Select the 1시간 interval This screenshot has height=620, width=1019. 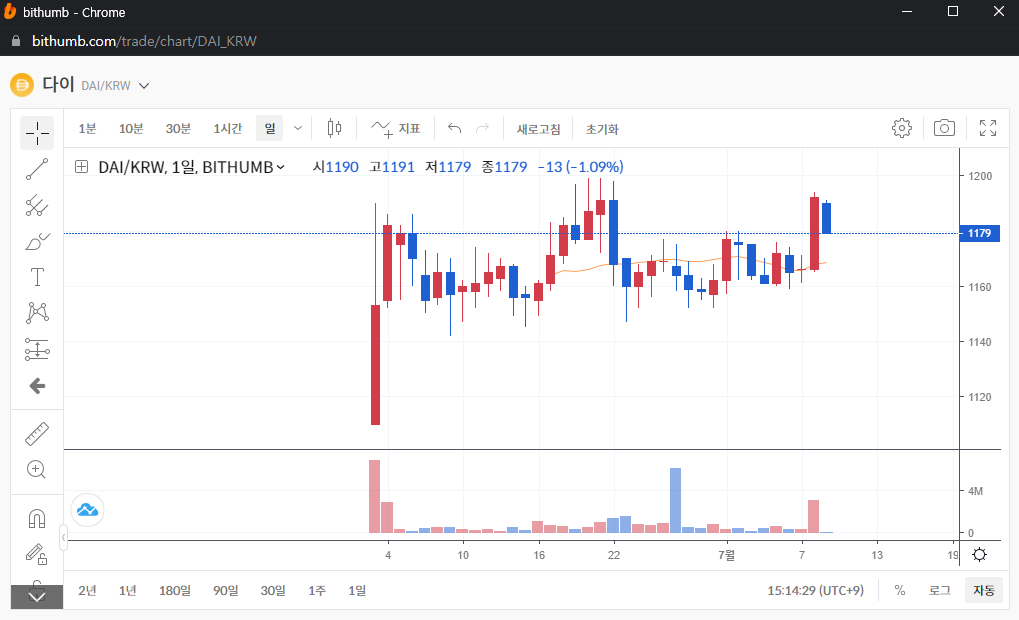pyautogui.click(x=227, y=129)
